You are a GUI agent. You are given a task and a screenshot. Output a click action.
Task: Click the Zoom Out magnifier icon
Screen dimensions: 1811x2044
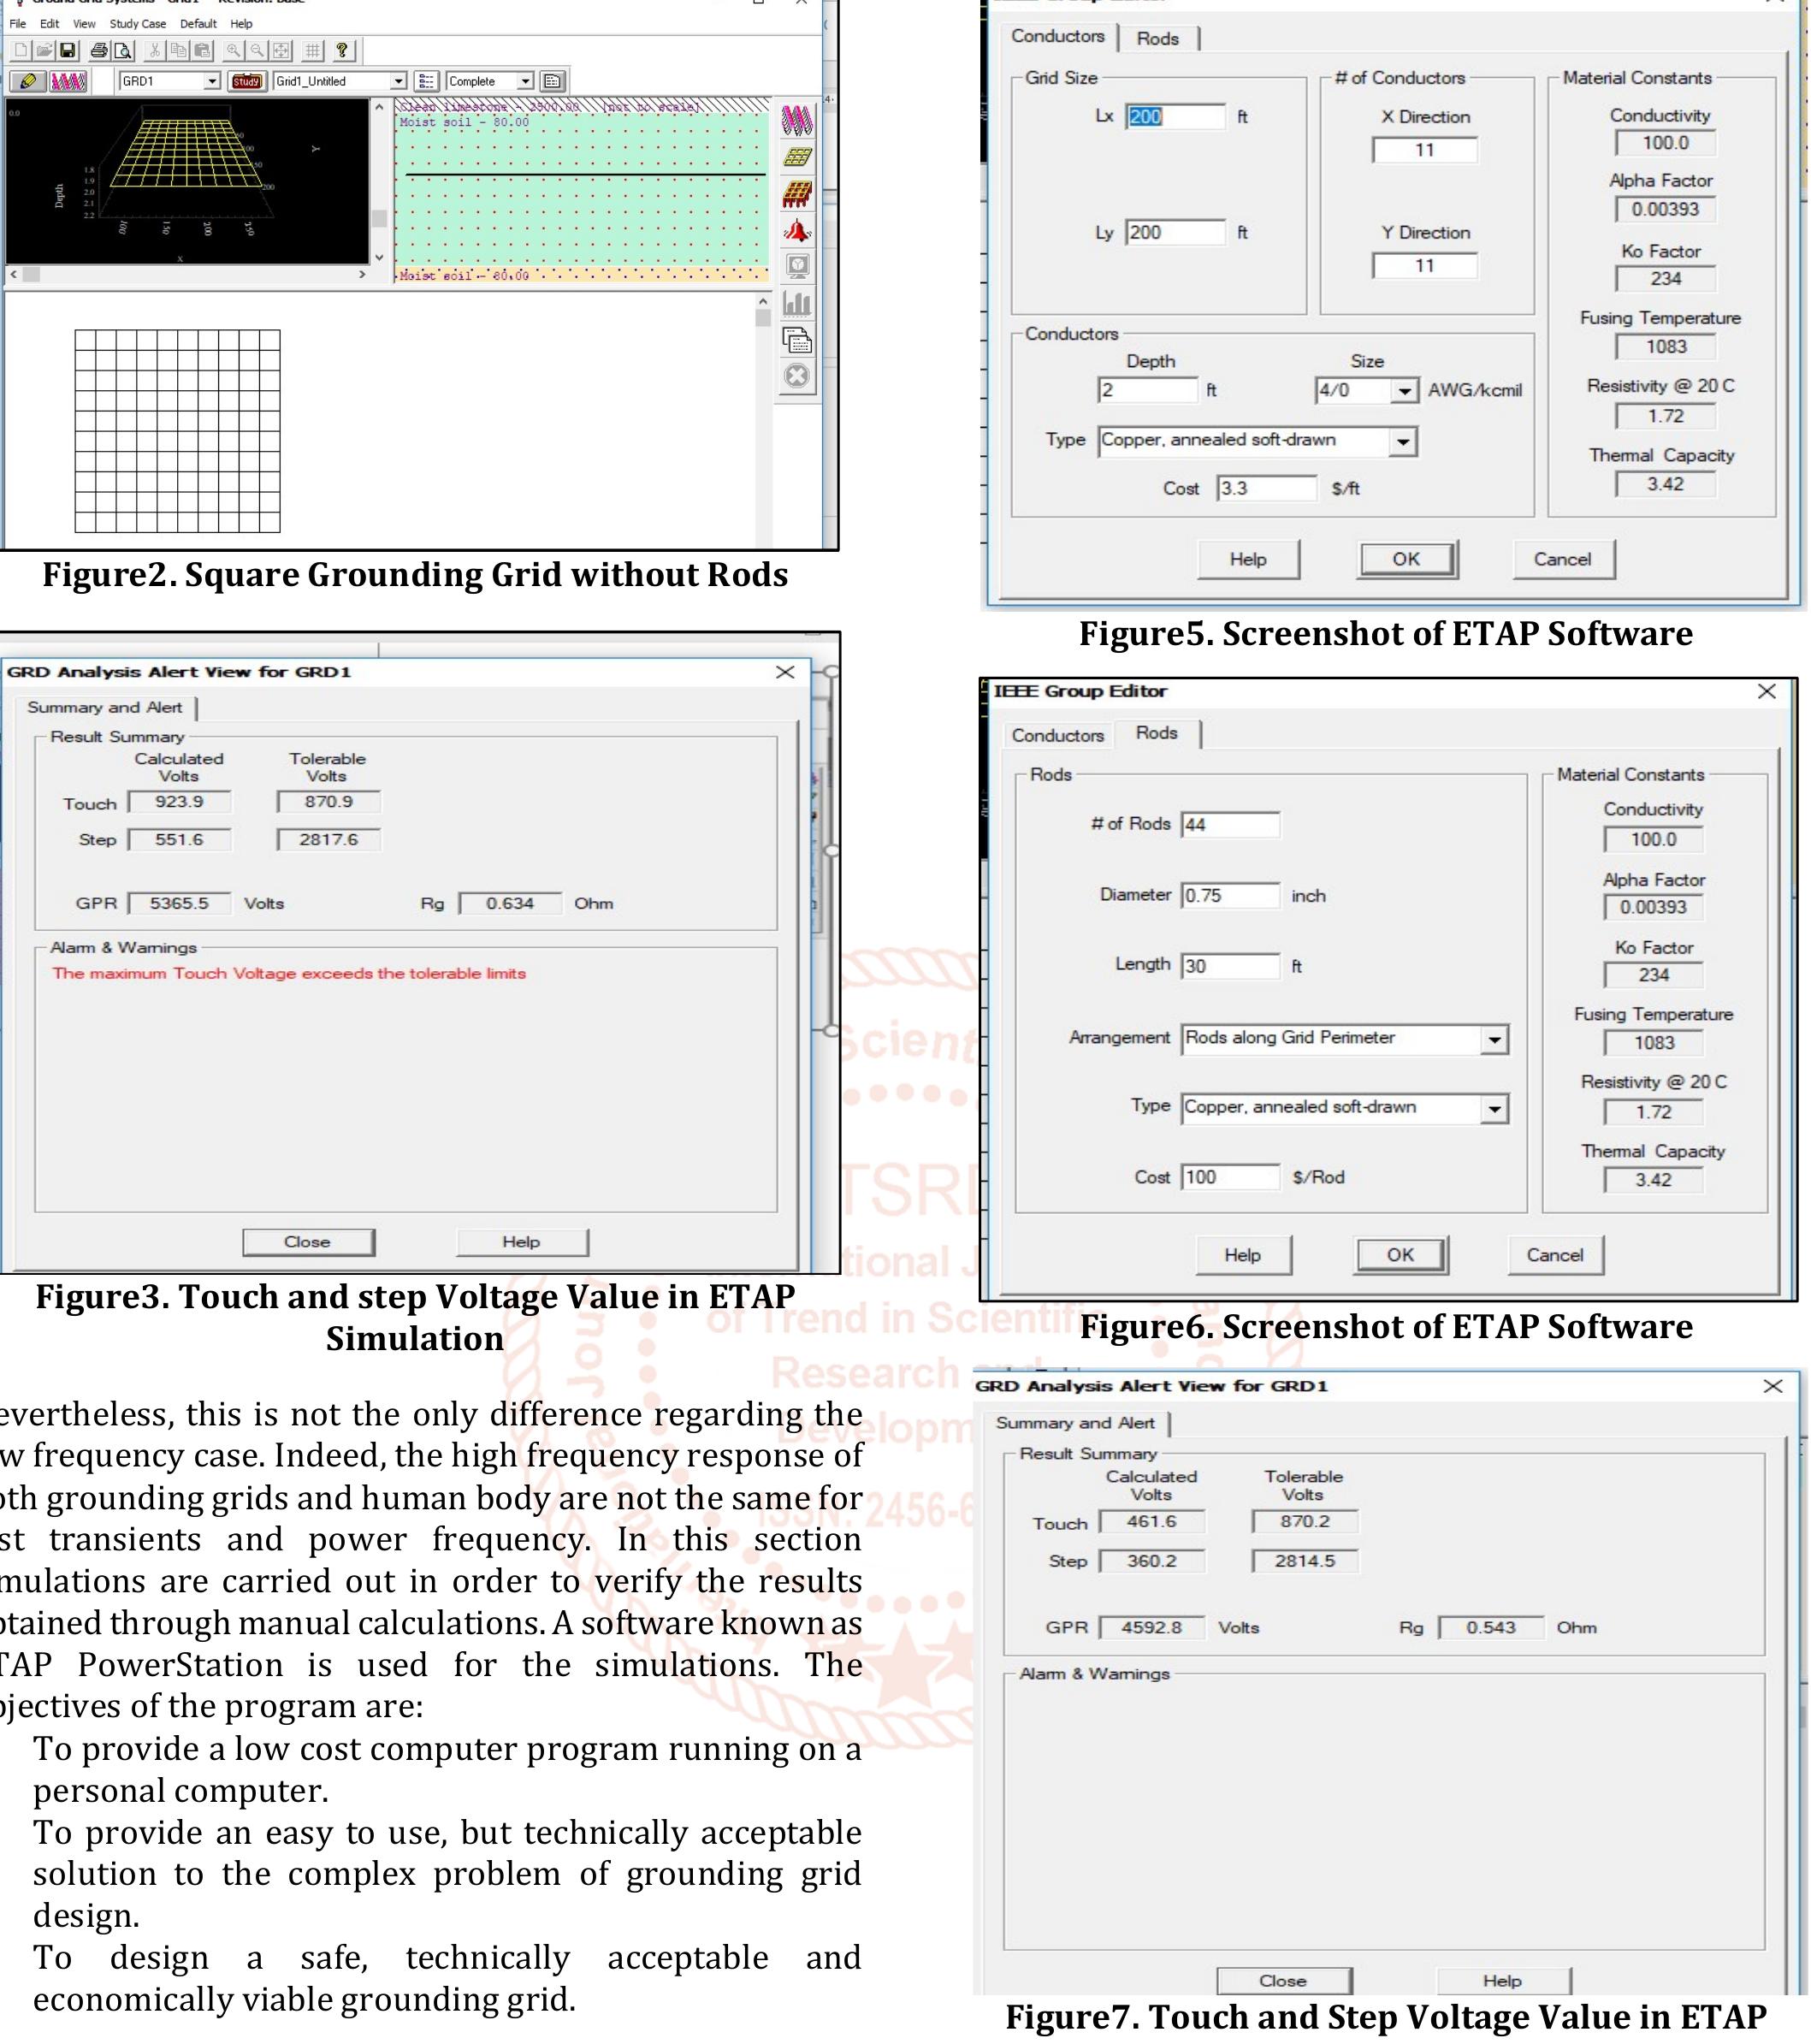tap(258, 51)
